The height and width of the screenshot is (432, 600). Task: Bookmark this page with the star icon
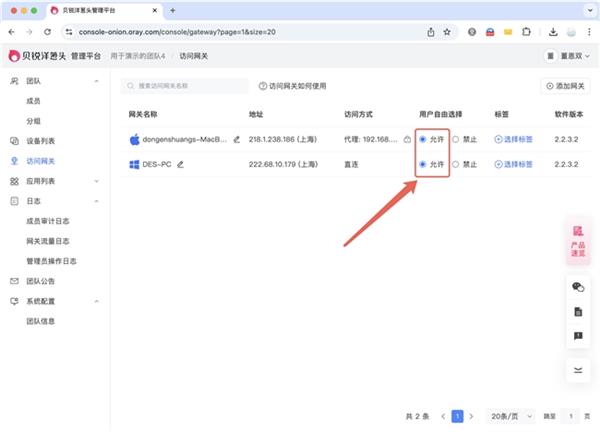tap(446, 32)
